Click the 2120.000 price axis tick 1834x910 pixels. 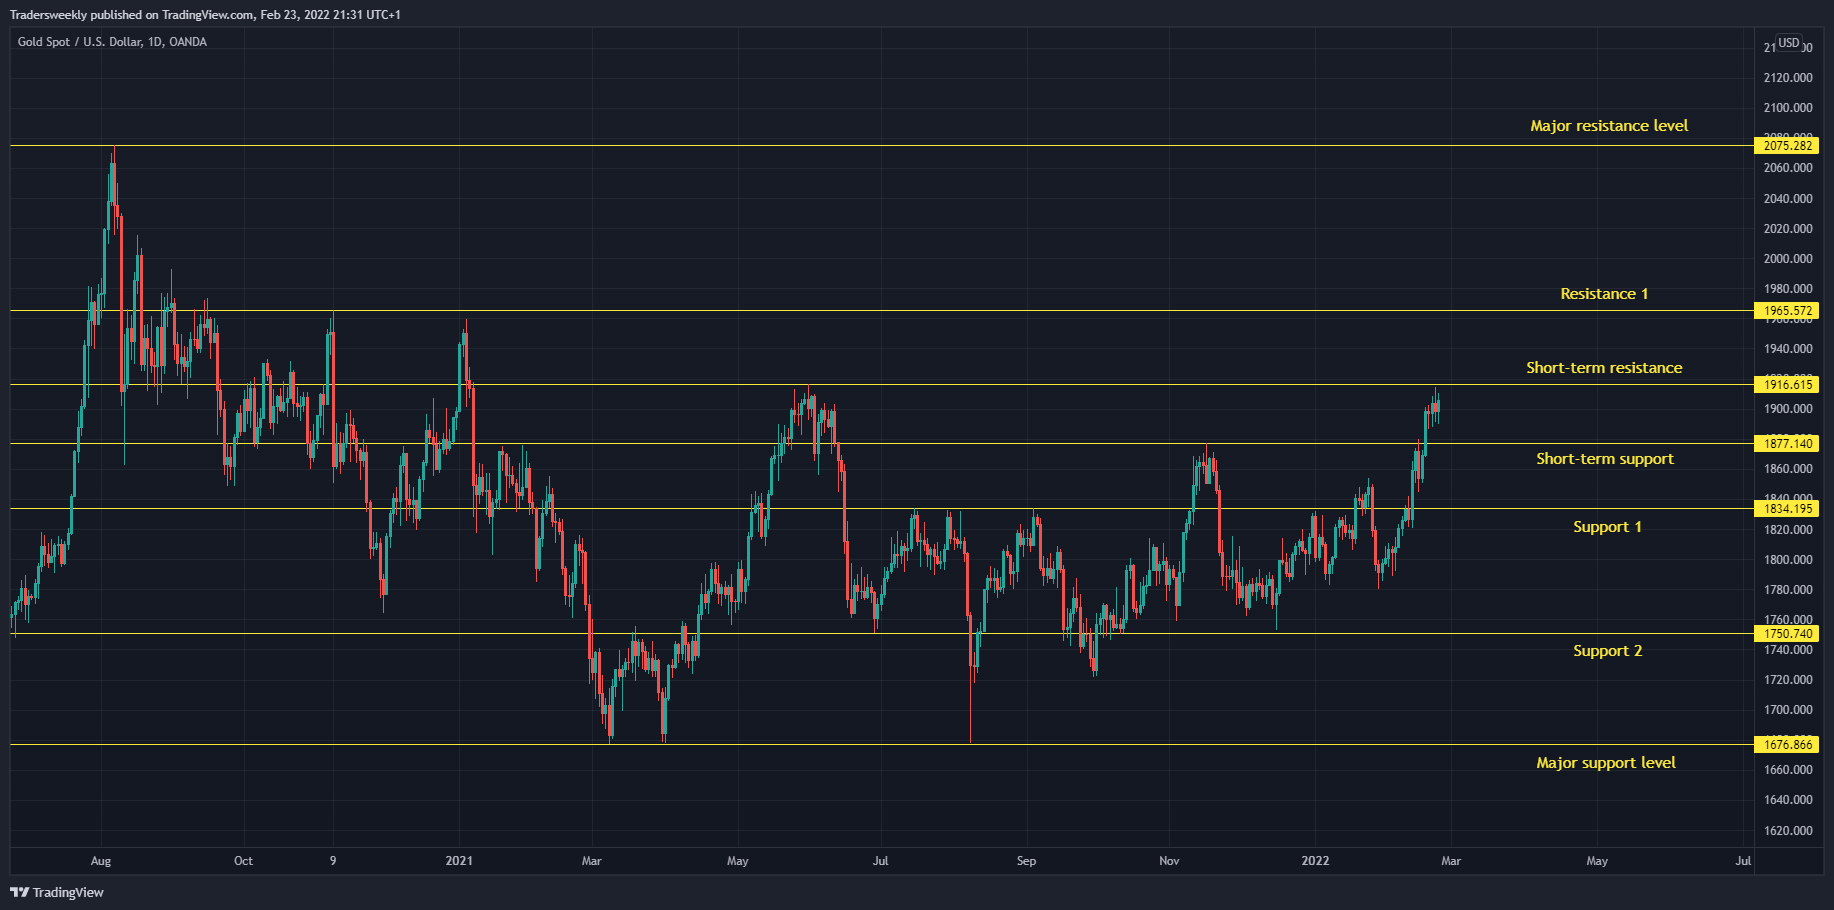point(1788,78)
